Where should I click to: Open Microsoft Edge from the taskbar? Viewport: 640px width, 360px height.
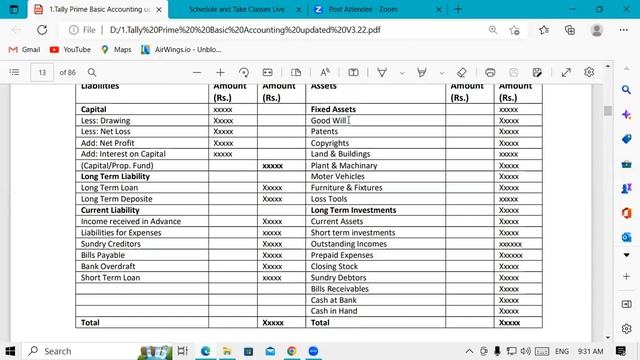[x=205, y=351]
